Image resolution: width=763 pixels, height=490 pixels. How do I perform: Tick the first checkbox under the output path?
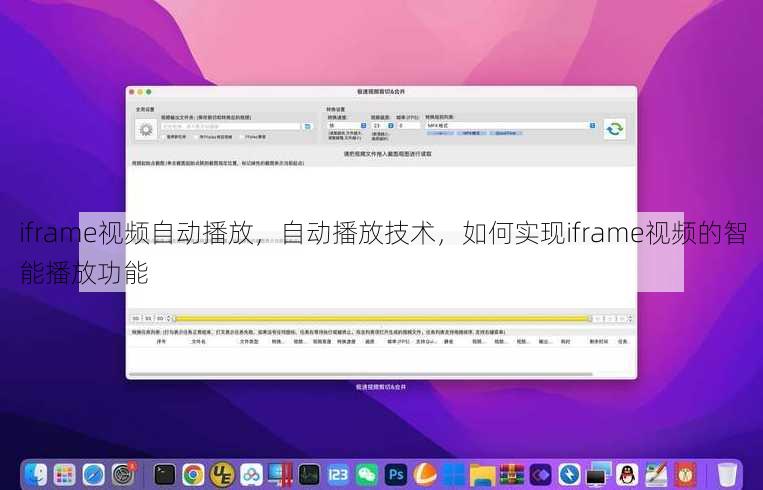coord(164,137)
